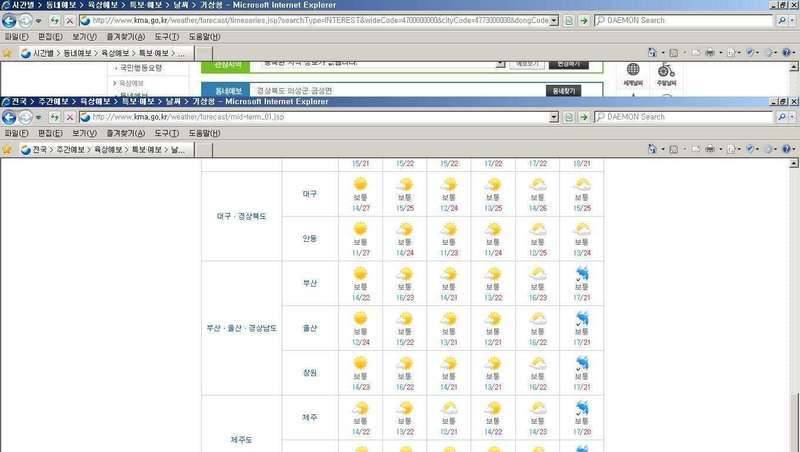Stop loading in the 주간예보 window
800x452 pixels.
pyautogui.click(x=70, y=117)
